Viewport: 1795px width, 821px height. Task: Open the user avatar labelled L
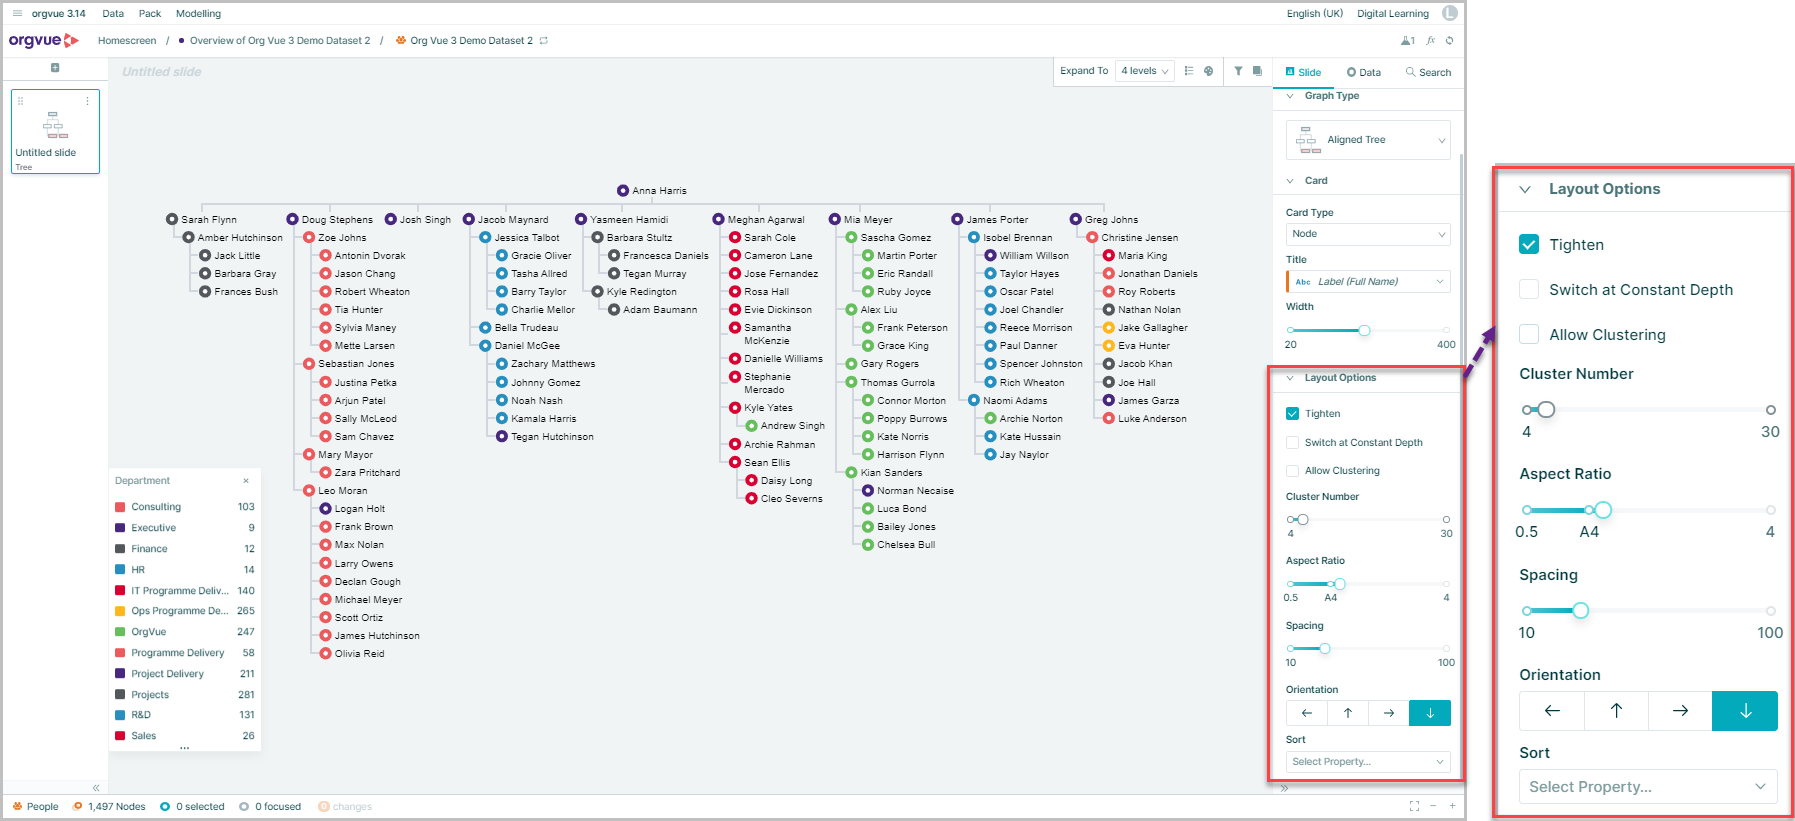(x=1449, y=13)
